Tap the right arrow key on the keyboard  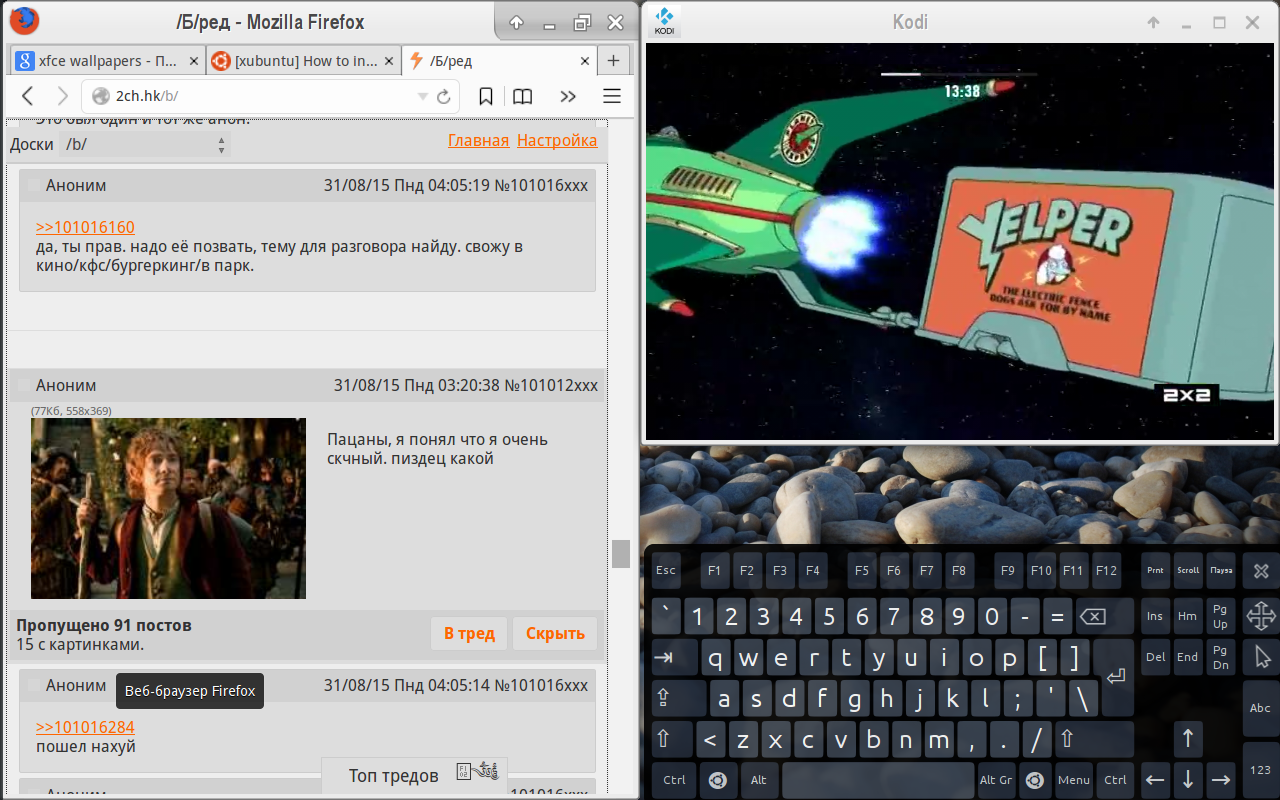click(1220, 779)
